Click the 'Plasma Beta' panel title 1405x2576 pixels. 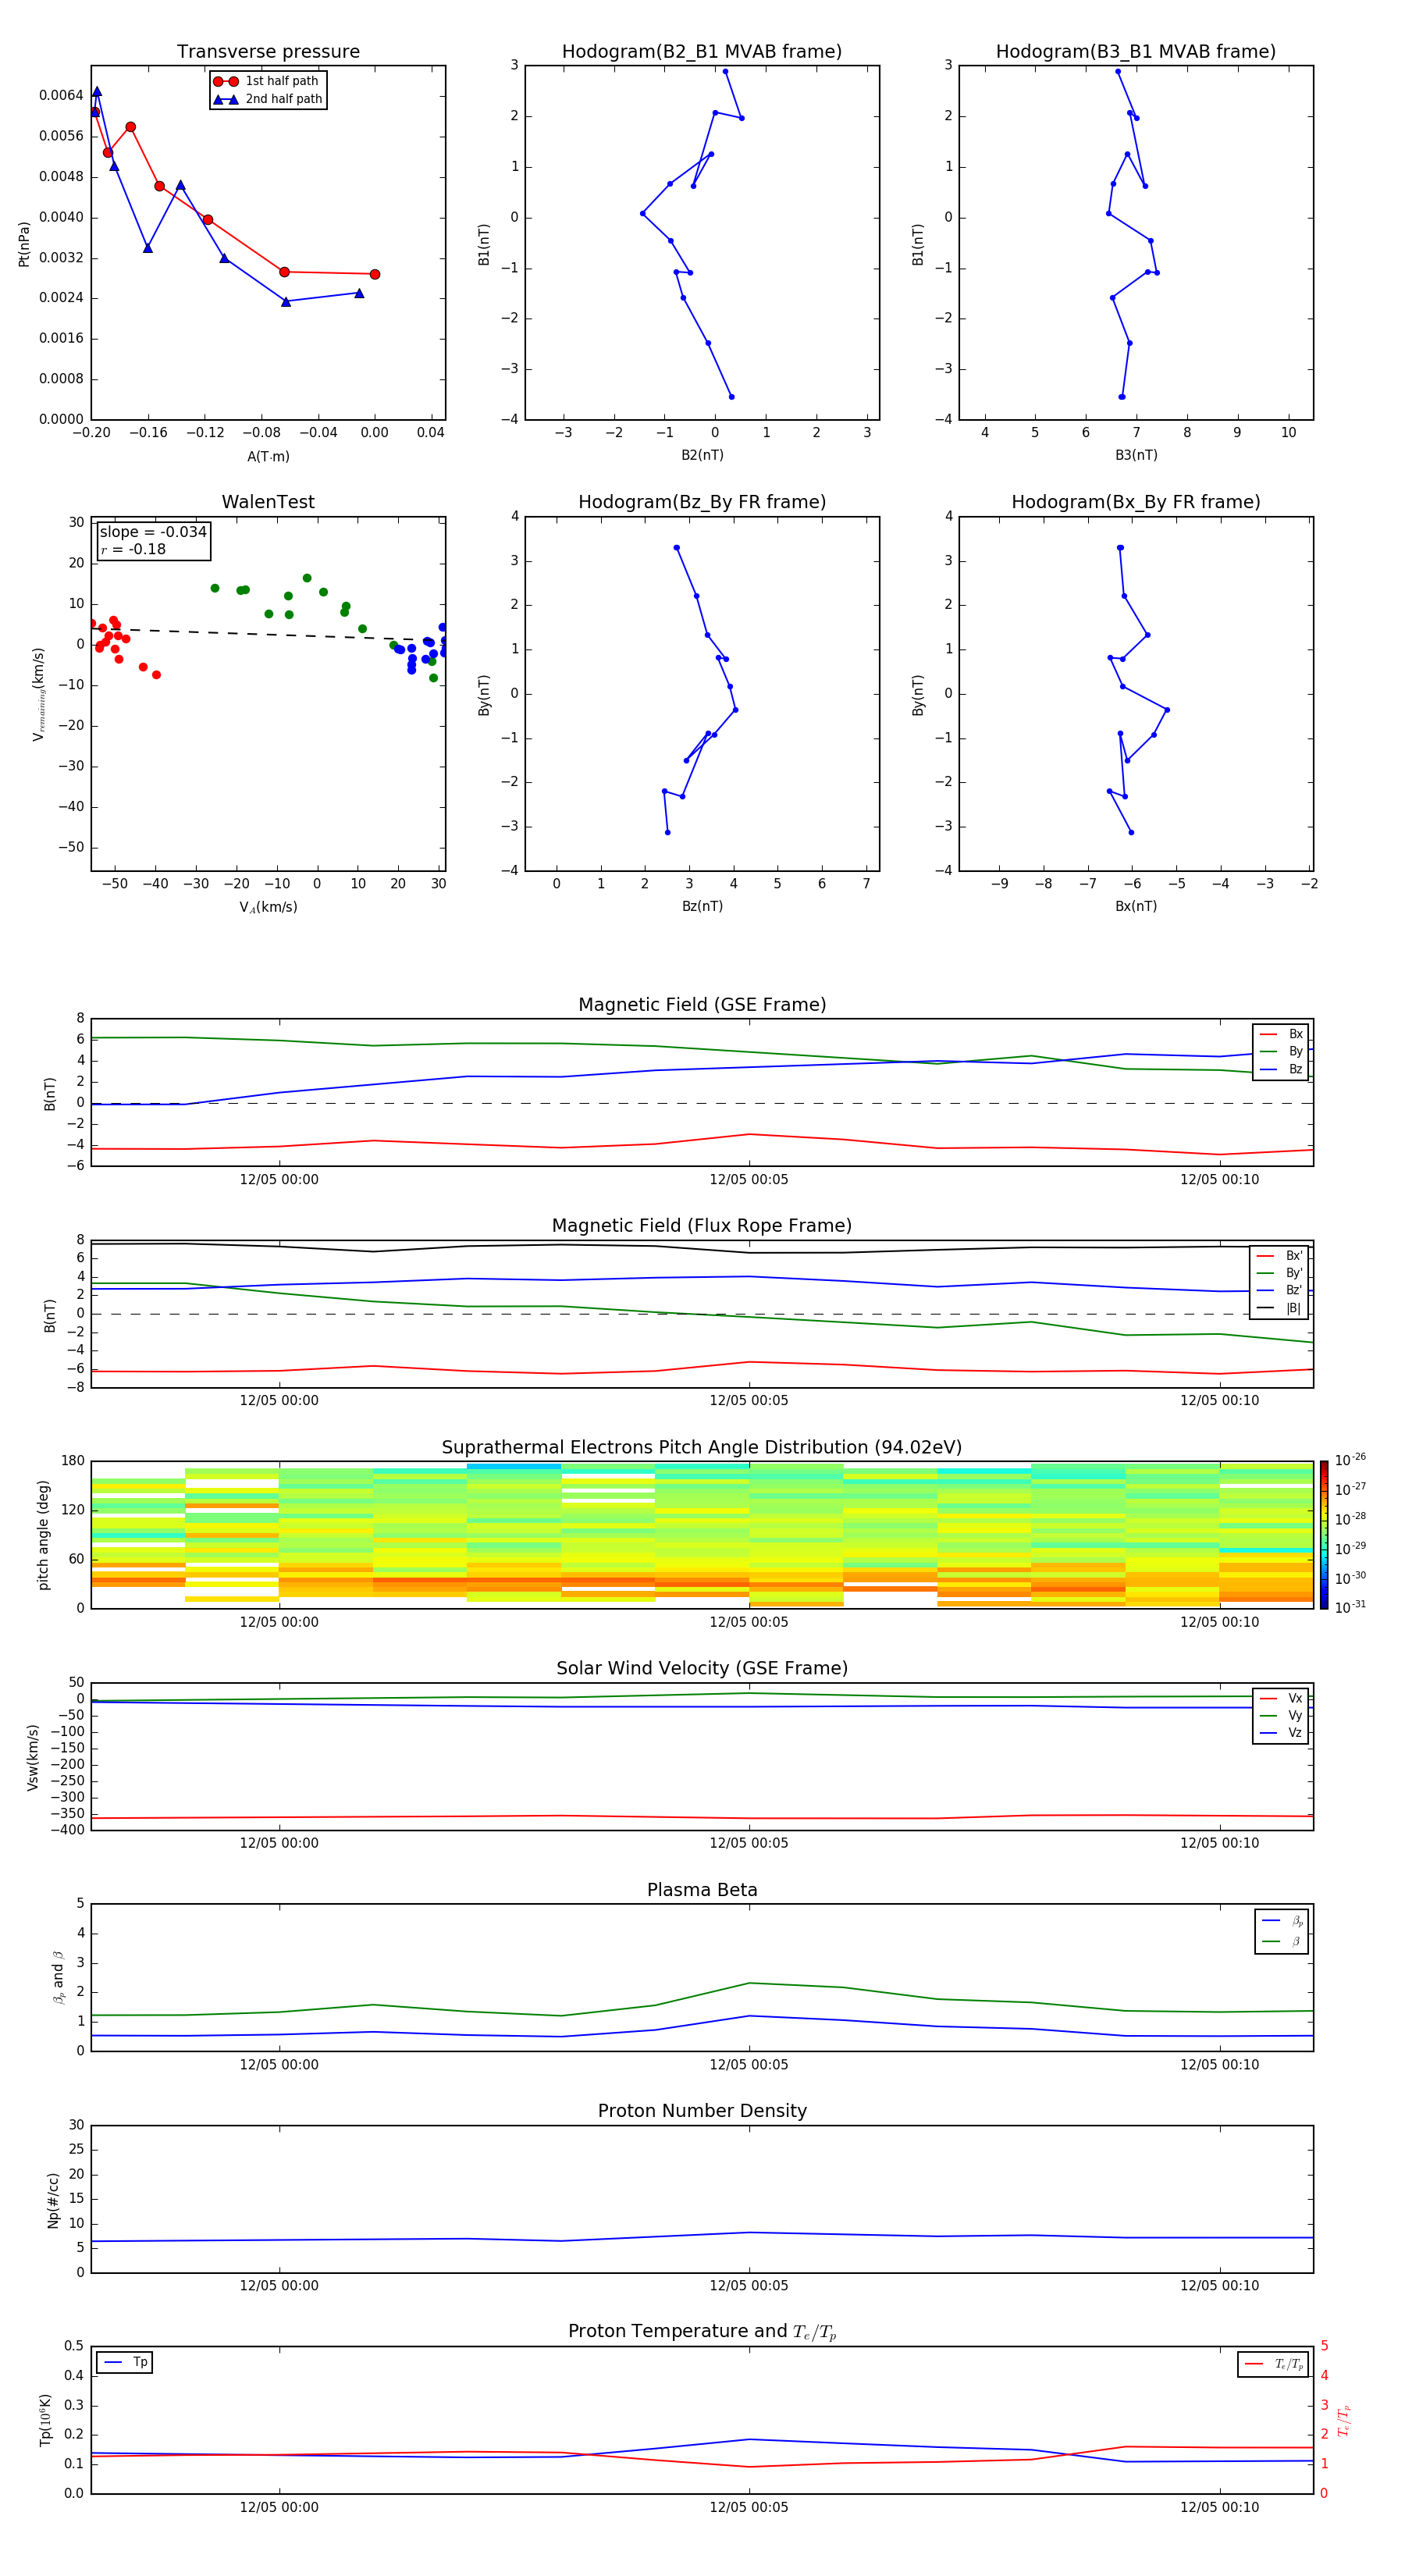pyautogui.click(x=702, y=1890)
